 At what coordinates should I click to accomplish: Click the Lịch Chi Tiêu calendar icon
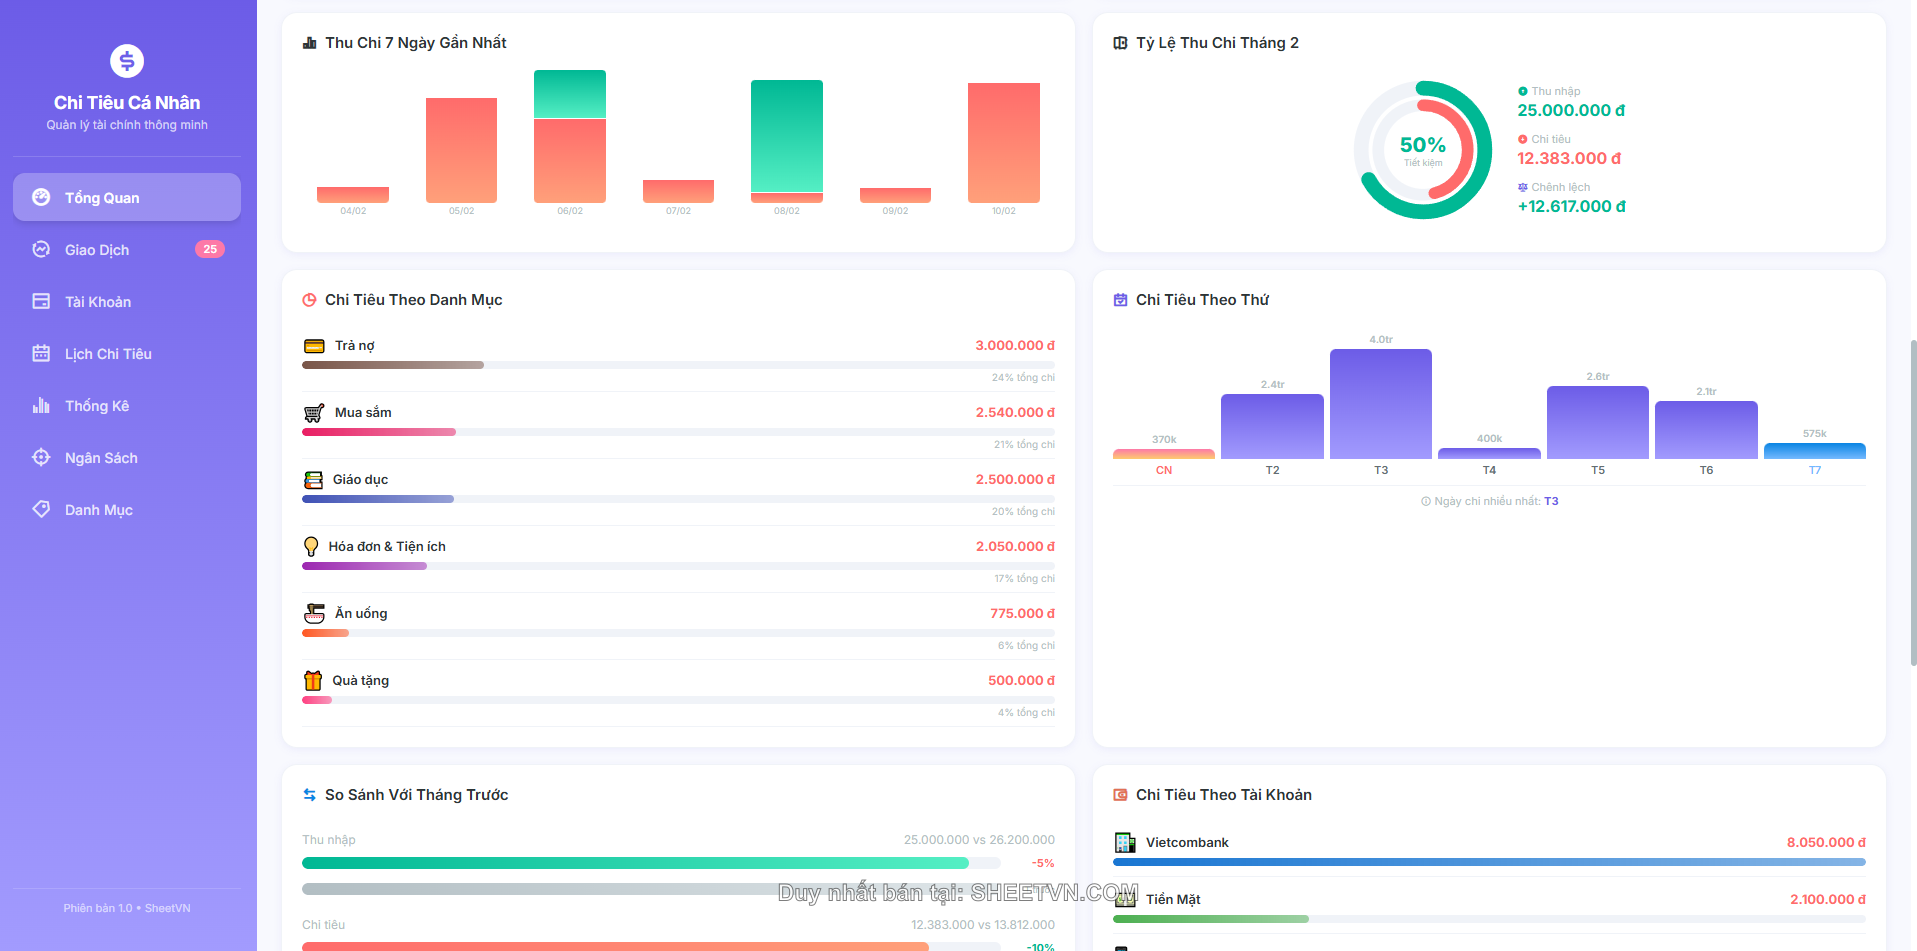[x=41, y=354]
